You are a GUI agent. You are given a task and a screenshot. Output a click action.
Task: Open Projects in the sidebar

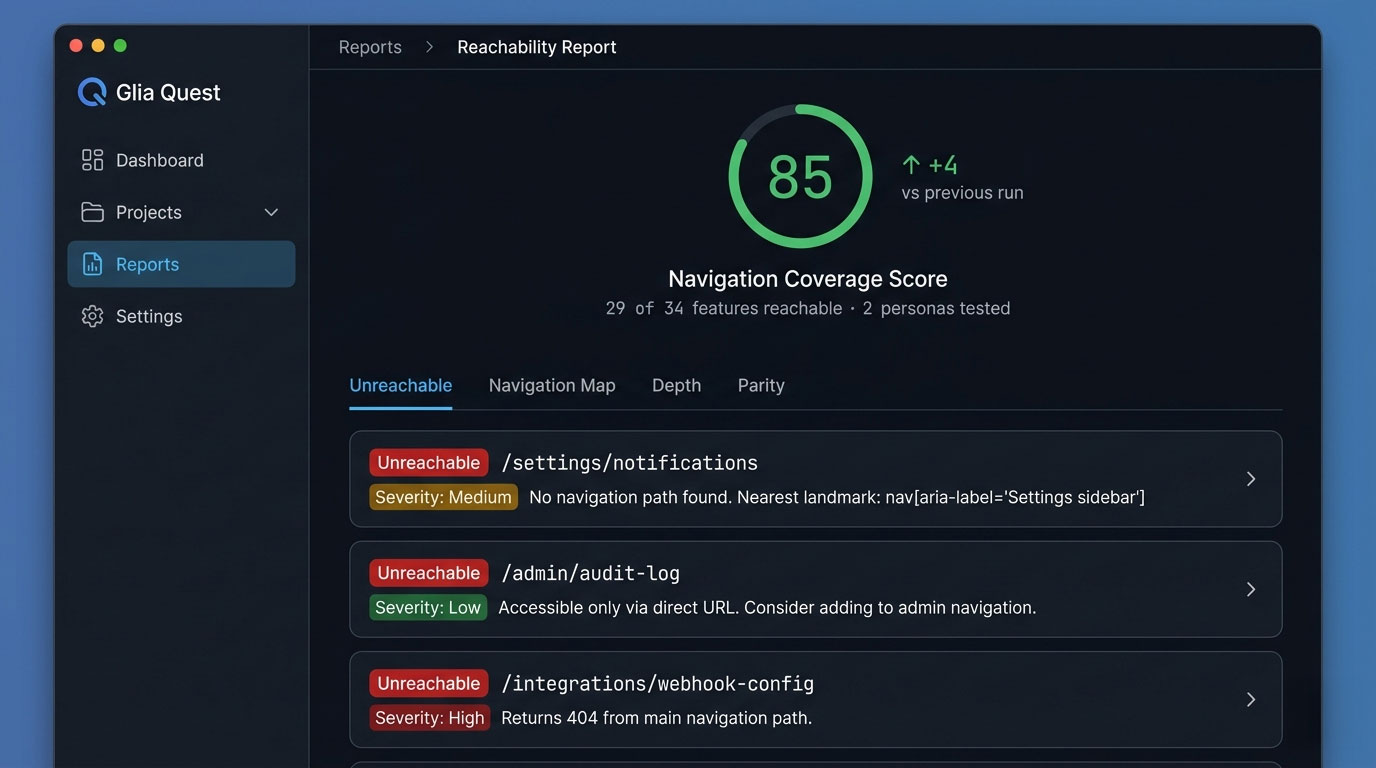tap(181, 212)
